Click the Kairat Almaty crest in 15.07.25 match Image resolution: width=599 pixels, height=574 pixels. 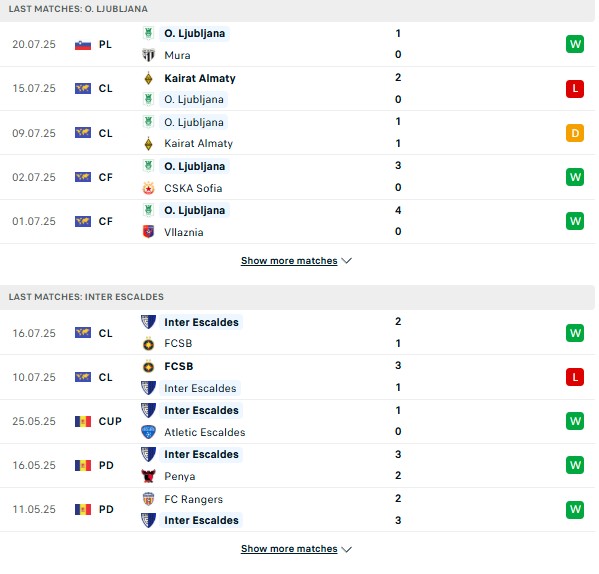click(148, 78)
